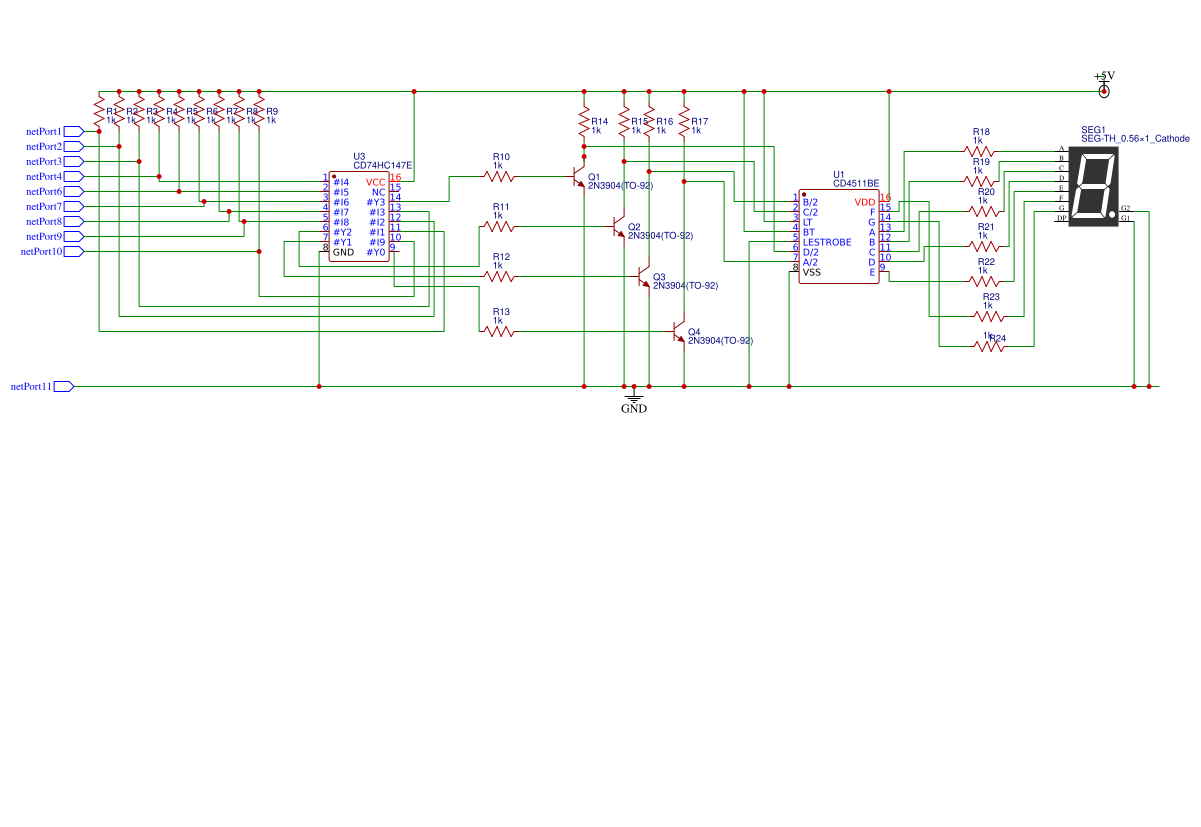Screen dimensions: 1201x827
Task: Click the G2 pin label on the display
Action: click(x=1126, y=208)
